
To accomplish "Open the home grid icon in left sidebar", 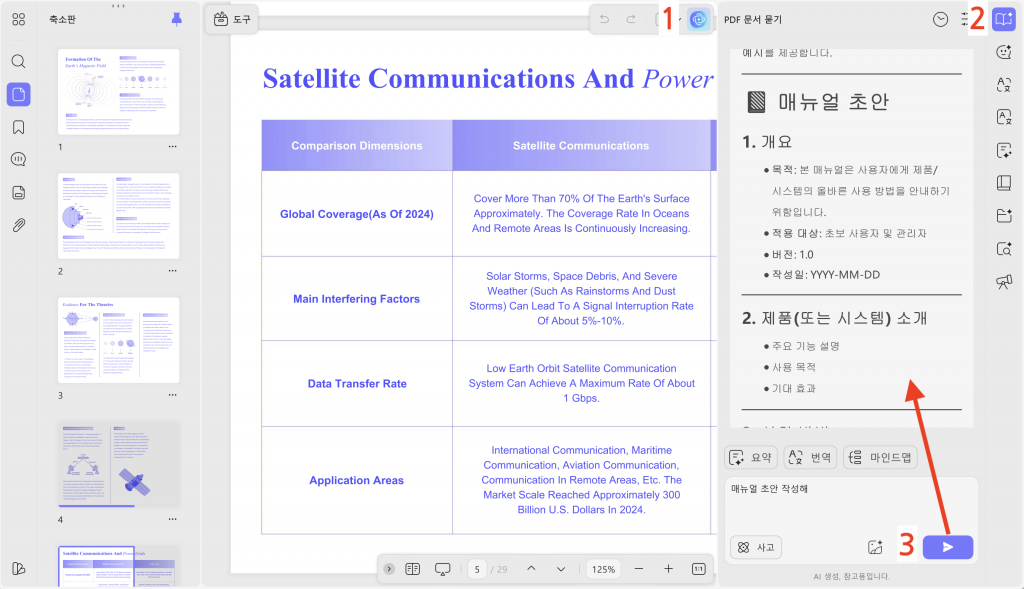I will [x=18, y=20].
